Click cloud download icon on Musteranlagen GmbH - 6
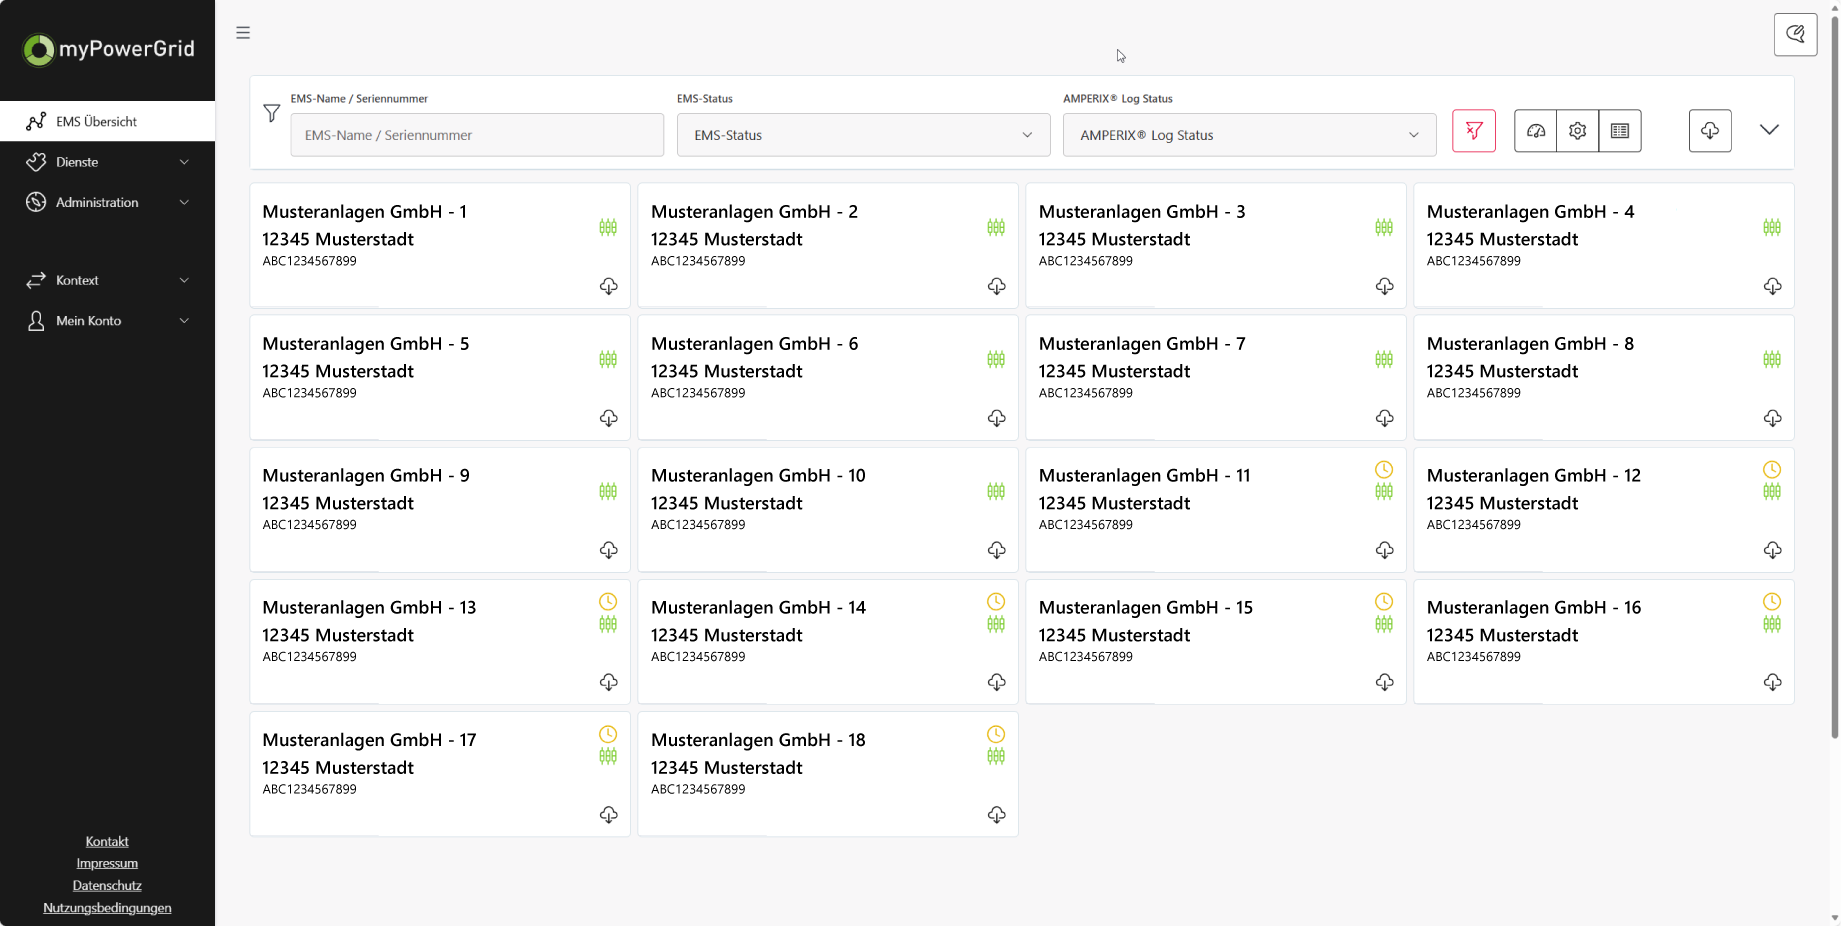 [996, 419]
